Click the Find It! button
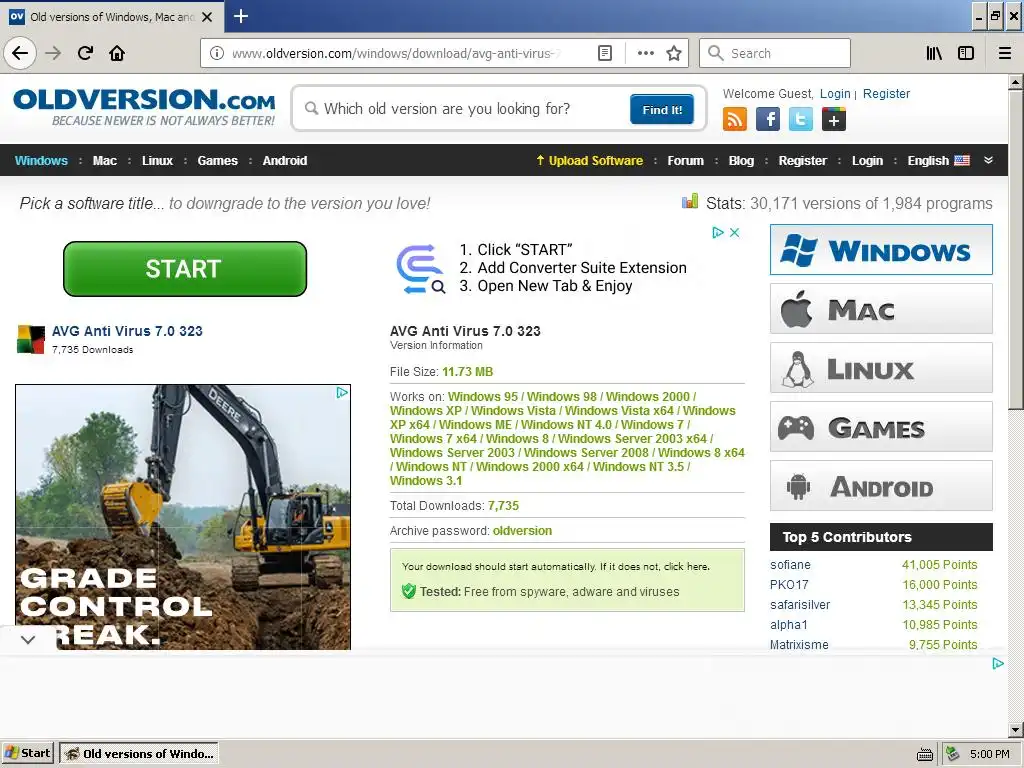The width and height of the screenshot is (1024, 768). coord(662,109)
